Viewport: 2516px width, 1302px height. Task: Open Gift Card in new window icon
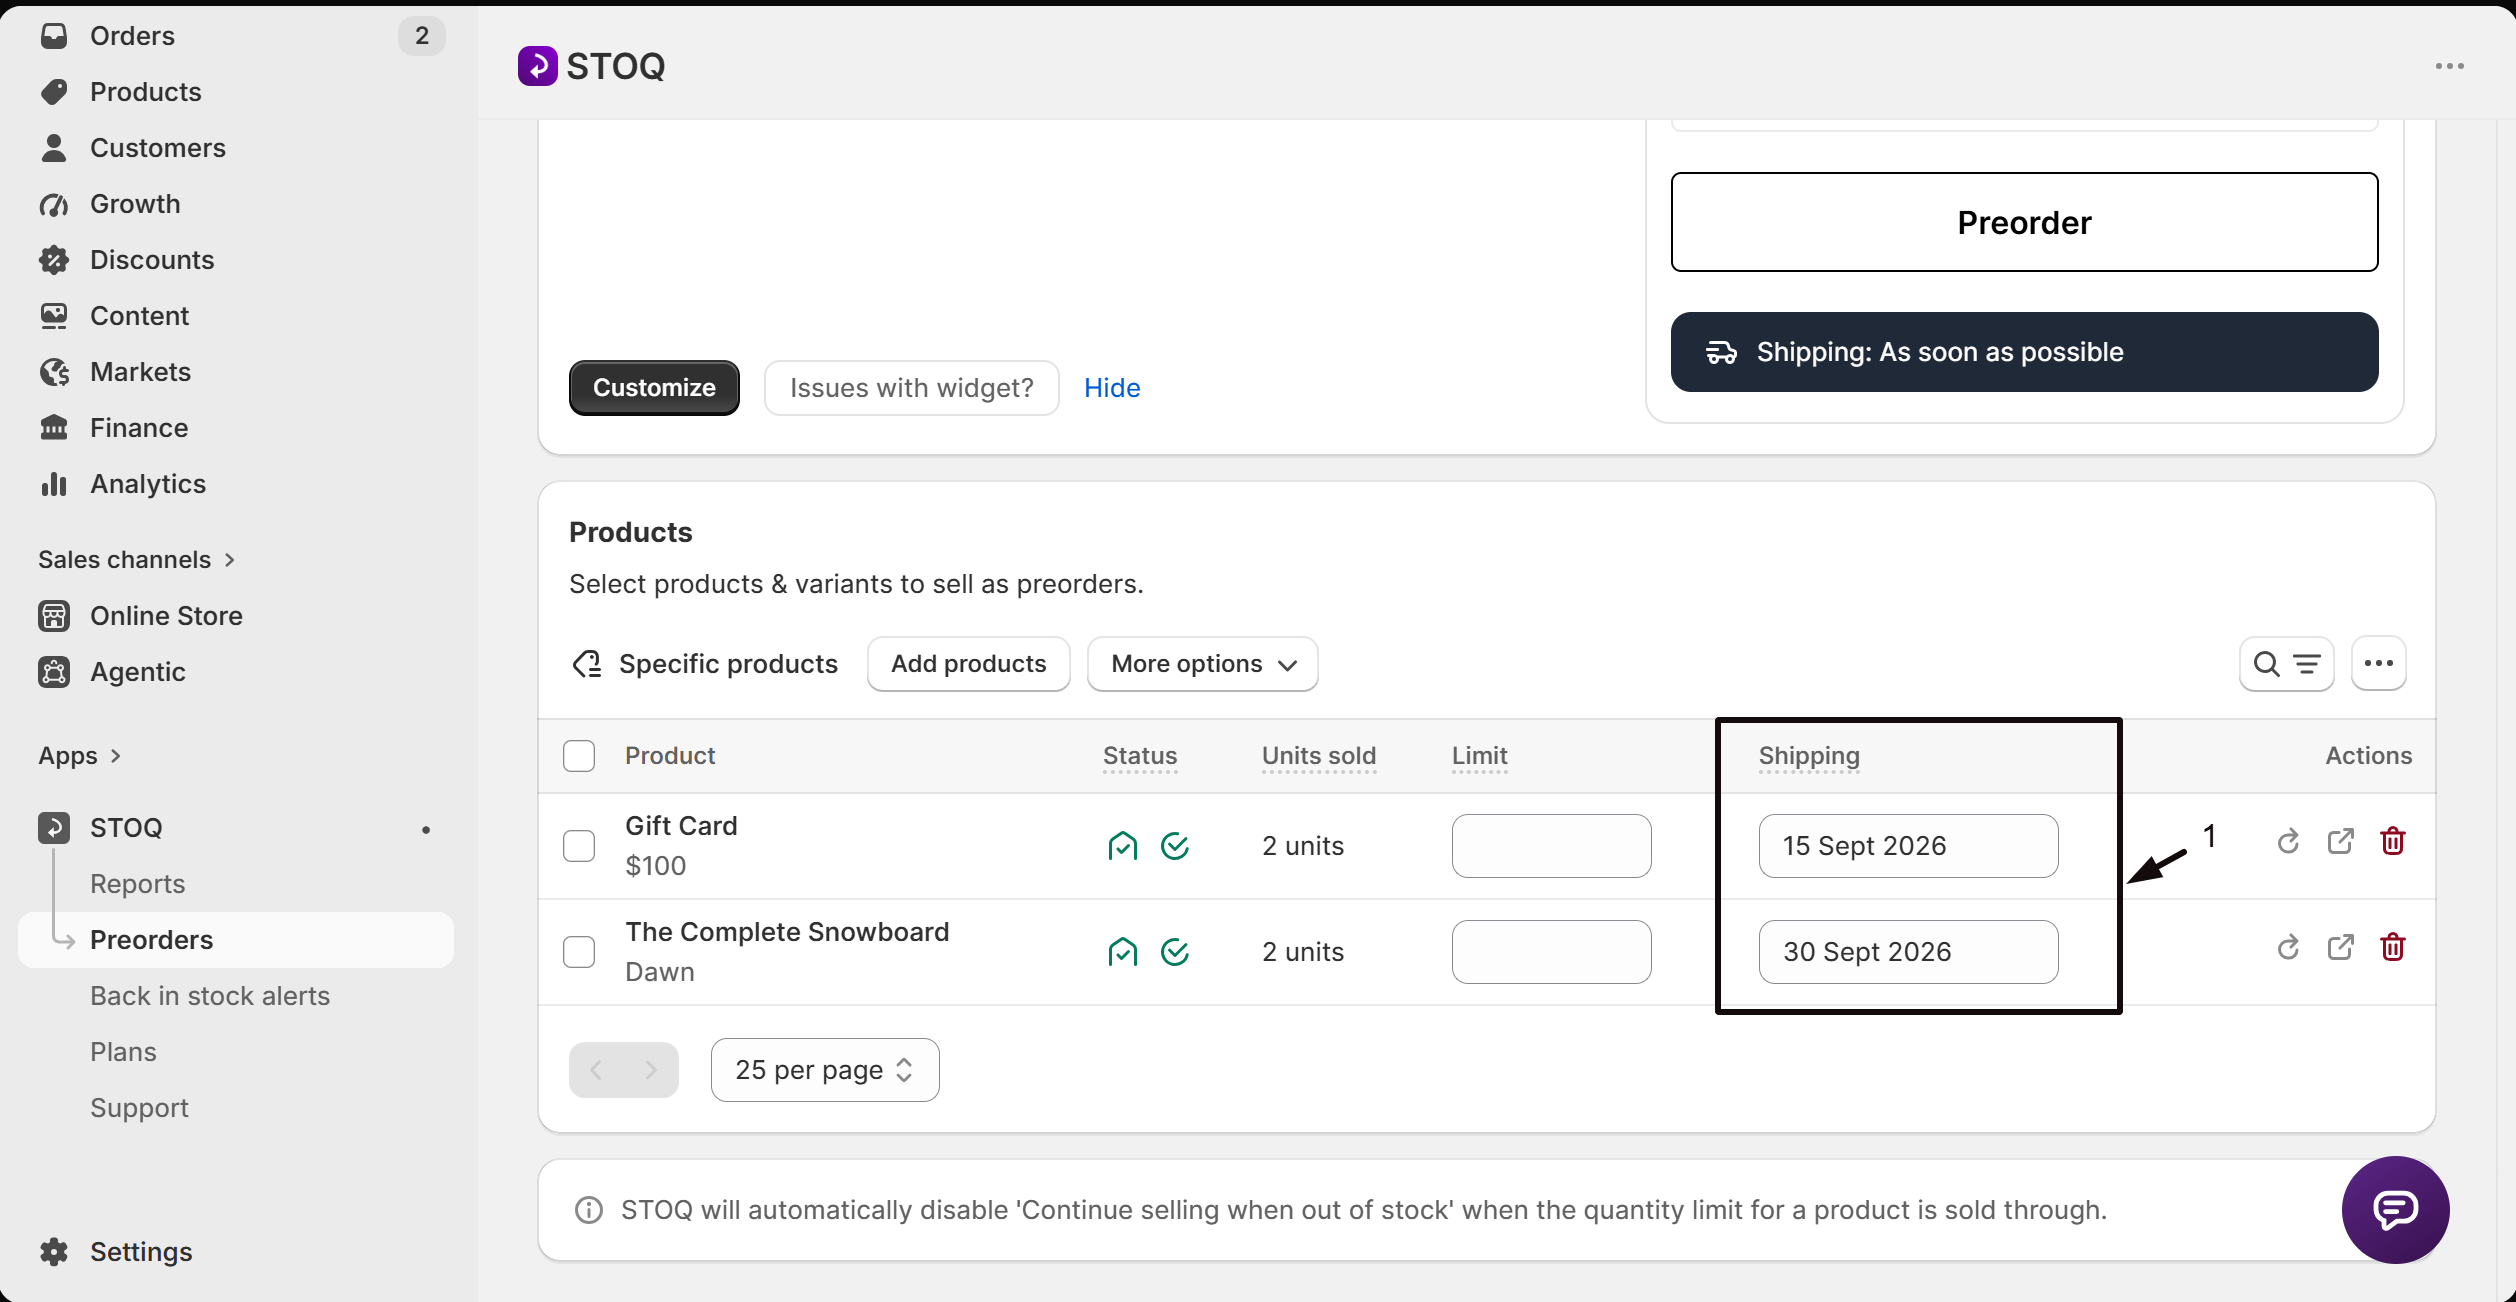pyautogui.click(x=2340, y=842)
